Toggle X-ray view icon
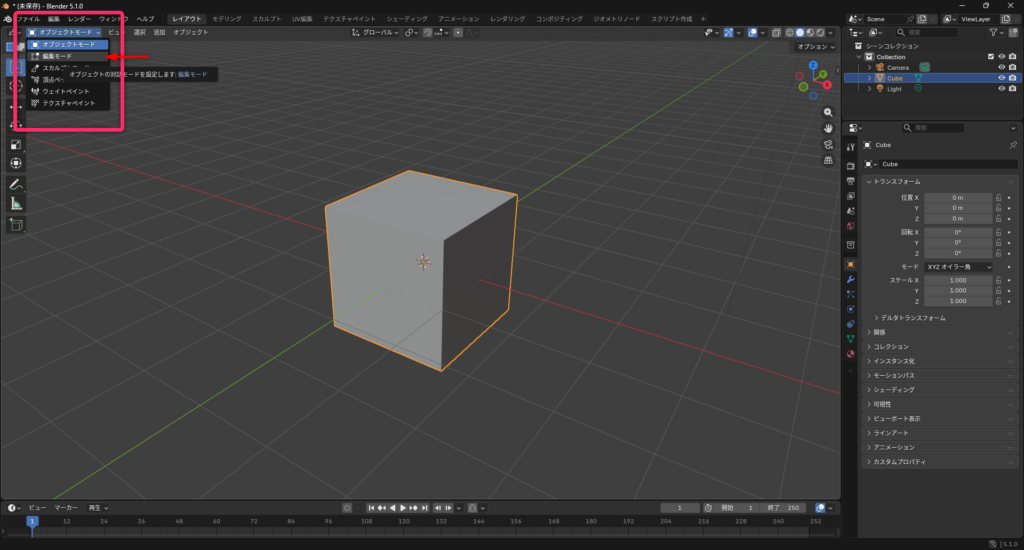This screenshot has height=550, width=1024. [776, 32]
